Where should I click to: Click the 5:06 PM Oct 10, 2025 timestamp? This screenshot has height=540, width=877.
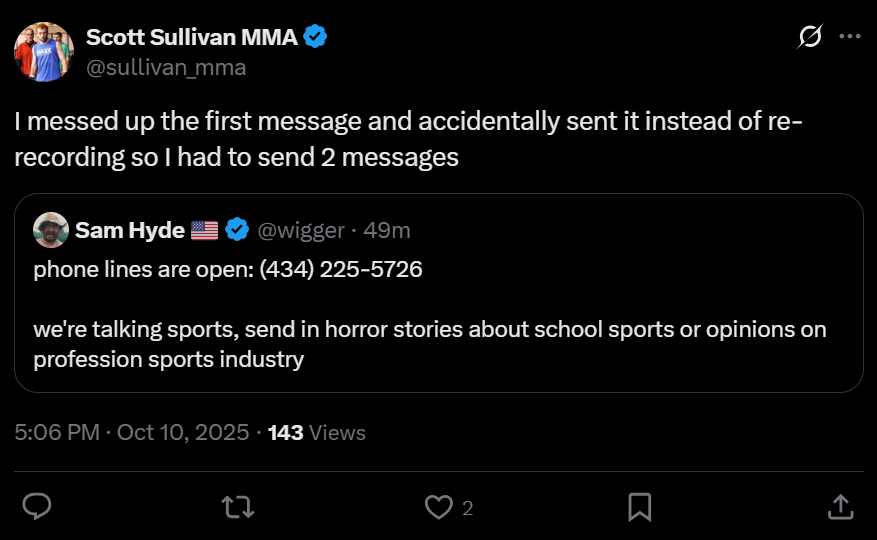click(132, 433)
